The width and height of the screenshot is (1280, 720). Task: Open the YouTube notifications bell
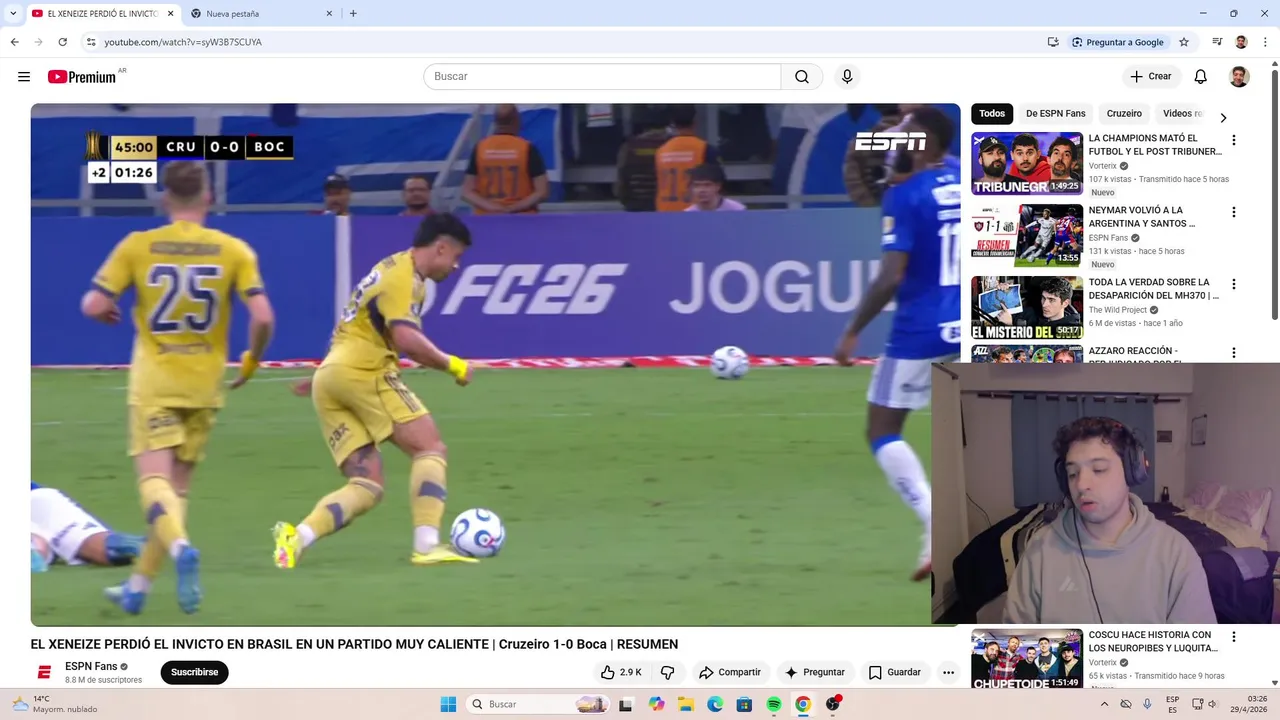[x=1201, y=77]
